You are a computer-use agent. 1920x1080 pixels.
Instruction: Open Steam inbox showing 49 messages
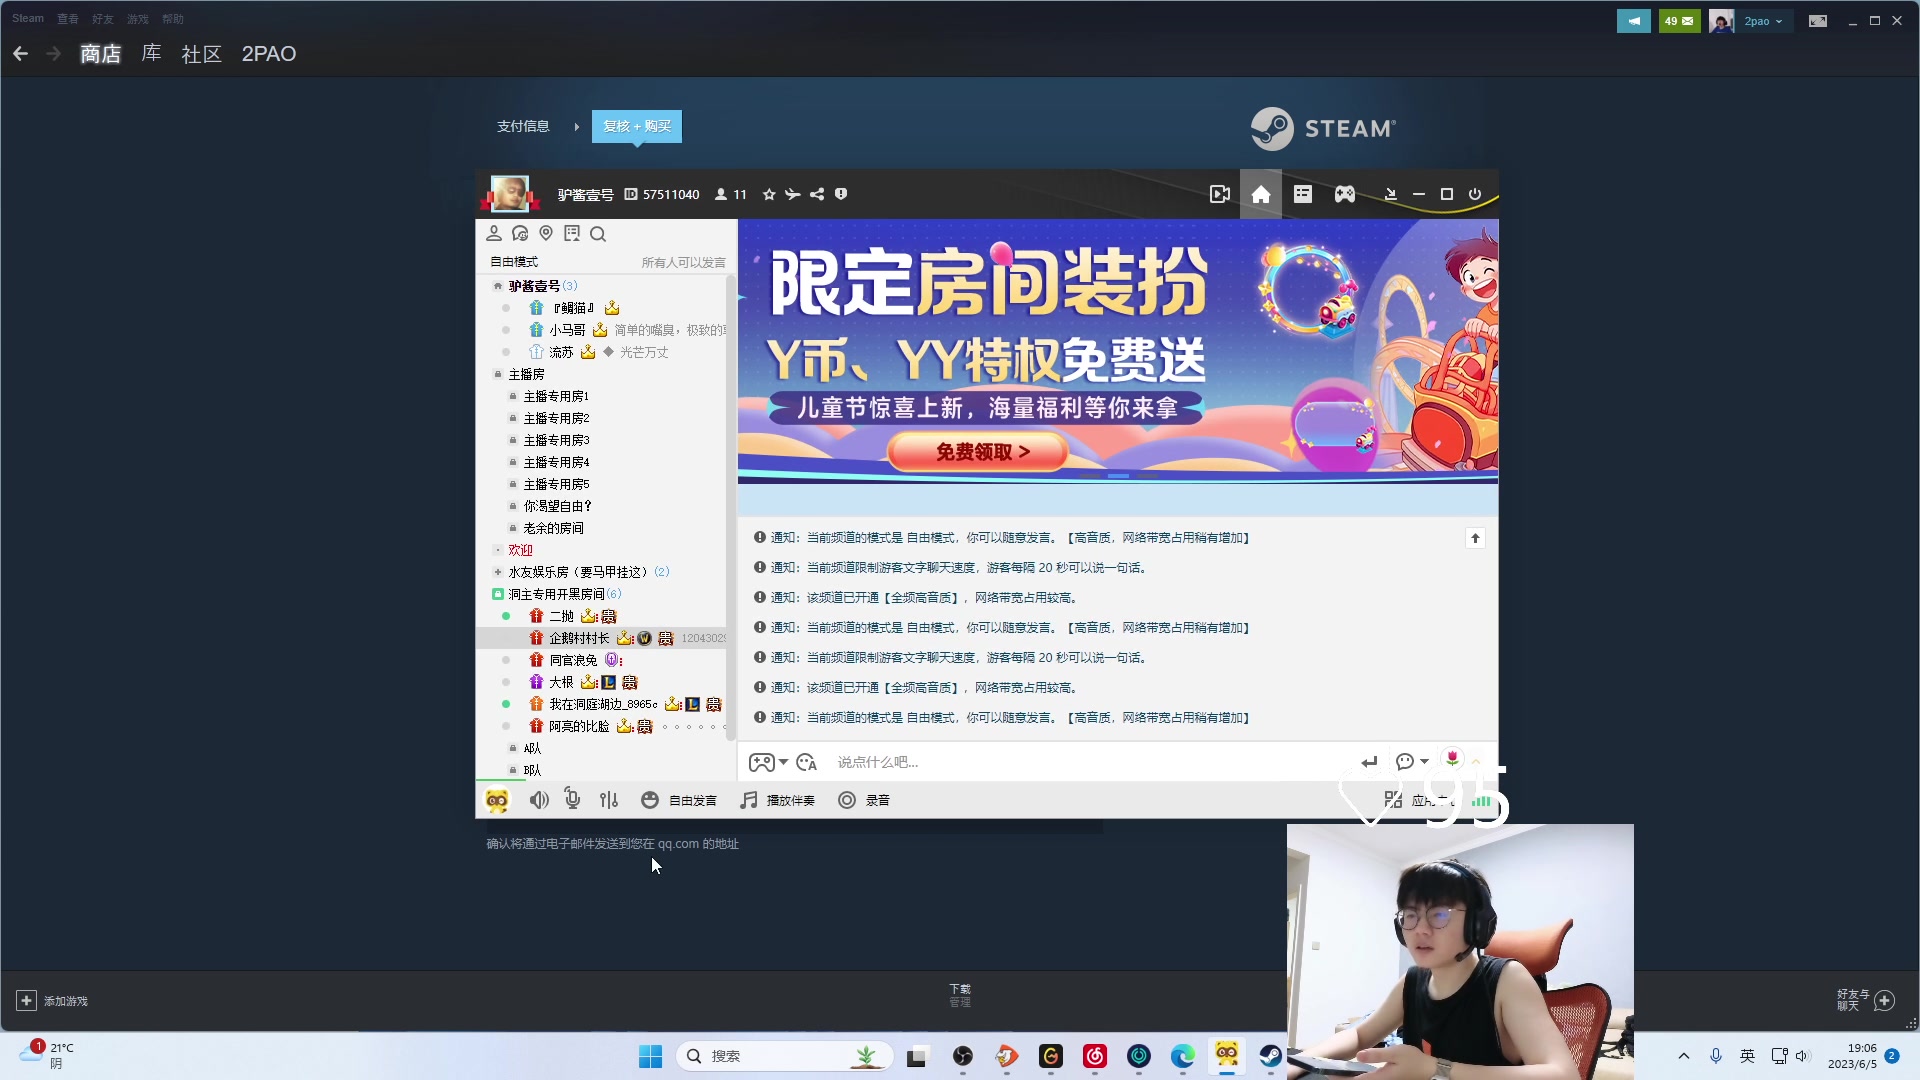[1679, 21]
